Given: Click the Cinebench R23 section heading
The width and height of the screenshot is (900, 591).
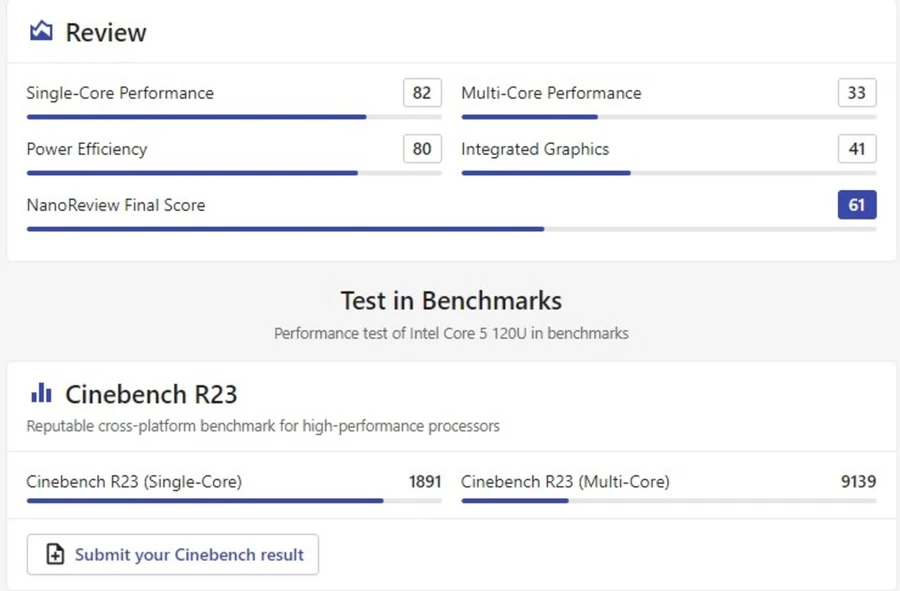Looking at the screenshot, I should pyautogui.click(x=151, y=394).
